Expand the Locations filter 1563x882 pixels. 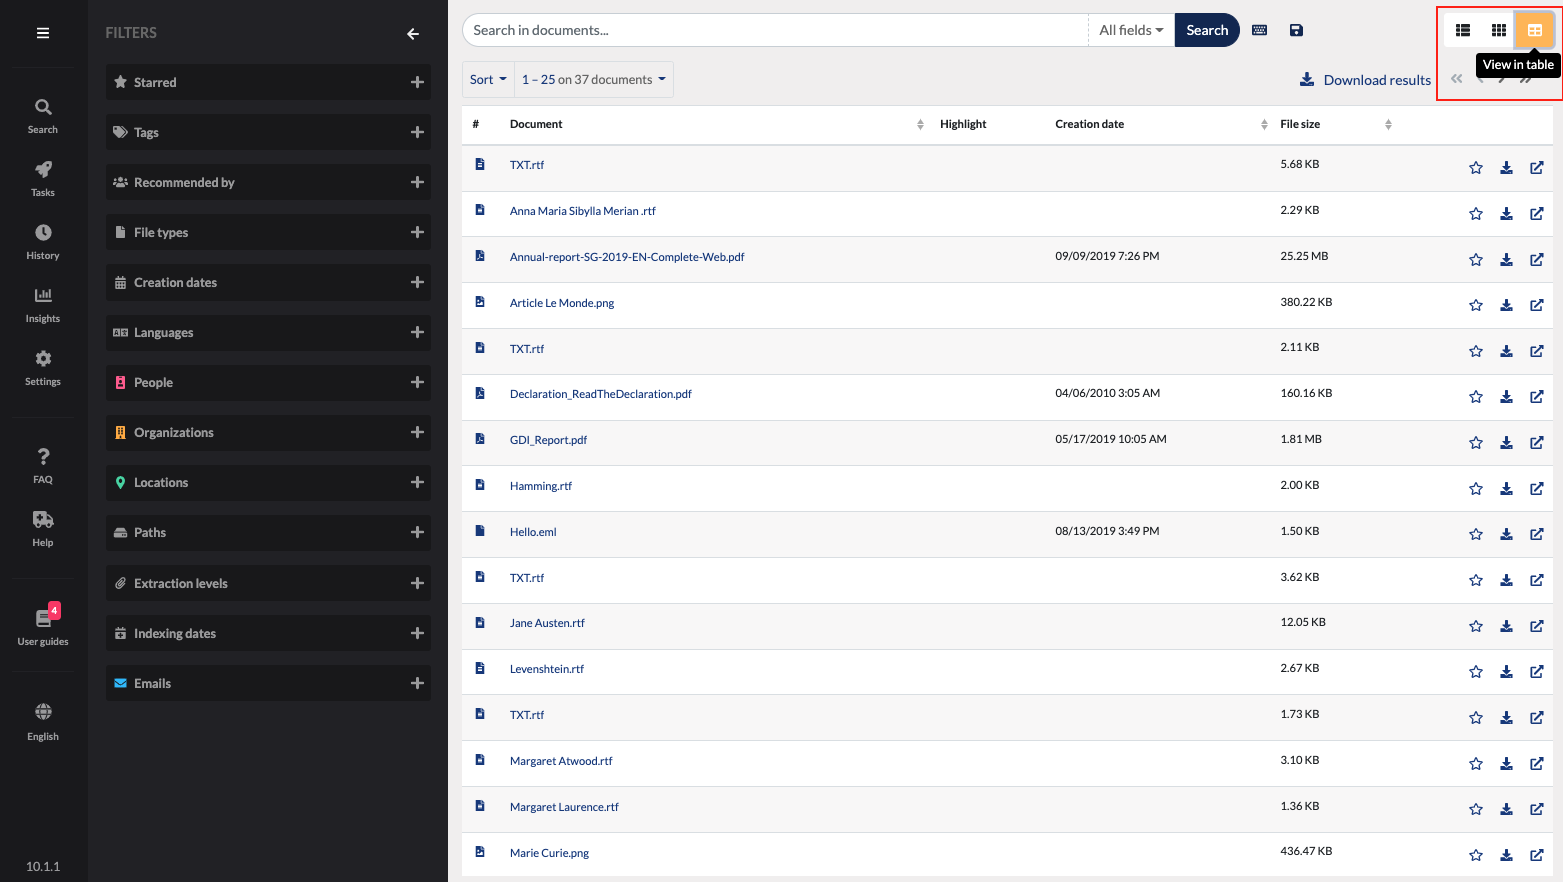coord(418,482)
